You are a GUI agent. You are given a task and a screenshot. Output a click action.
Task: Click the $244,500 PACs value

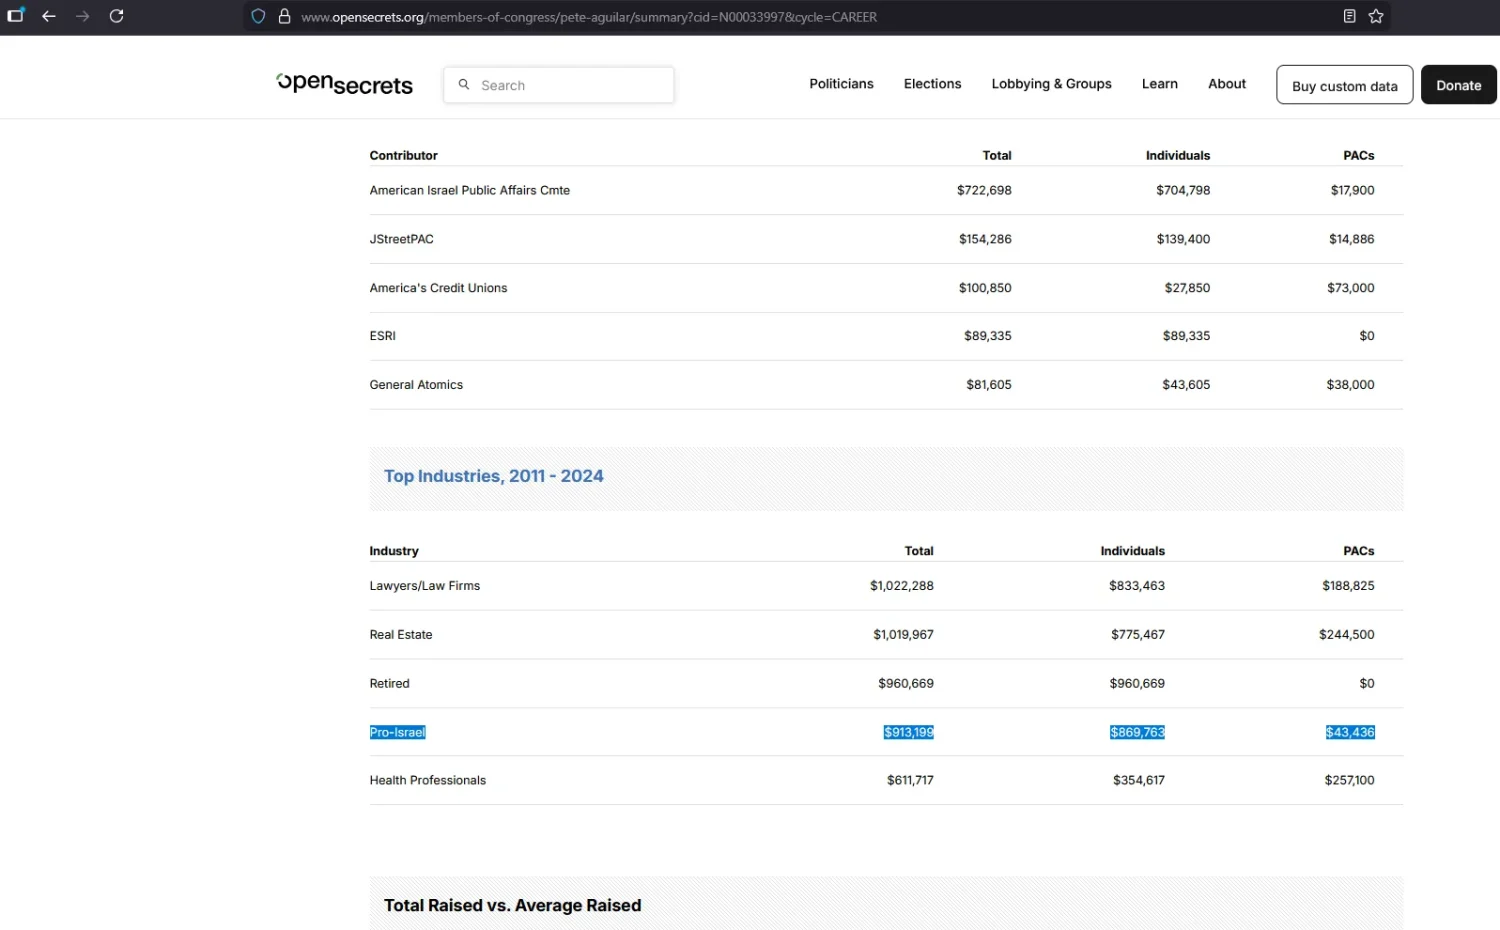click(x=1346, y=635)
